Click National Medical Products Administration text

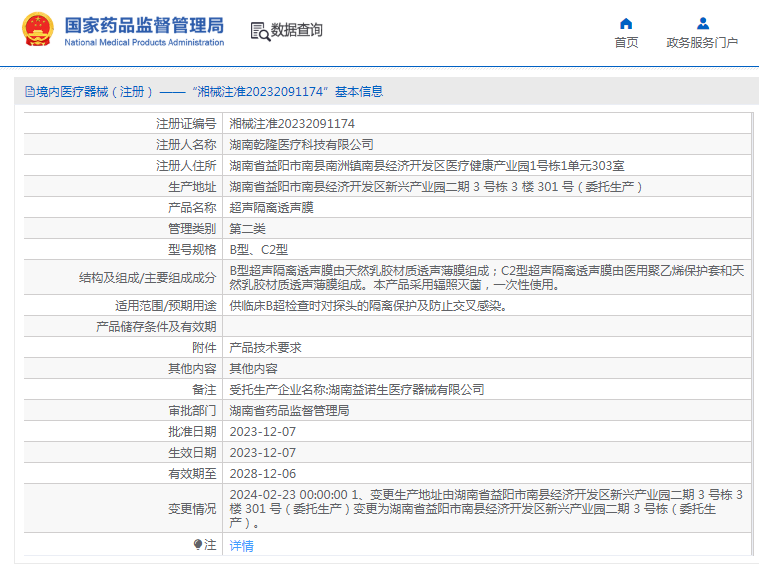coord(144,43)
